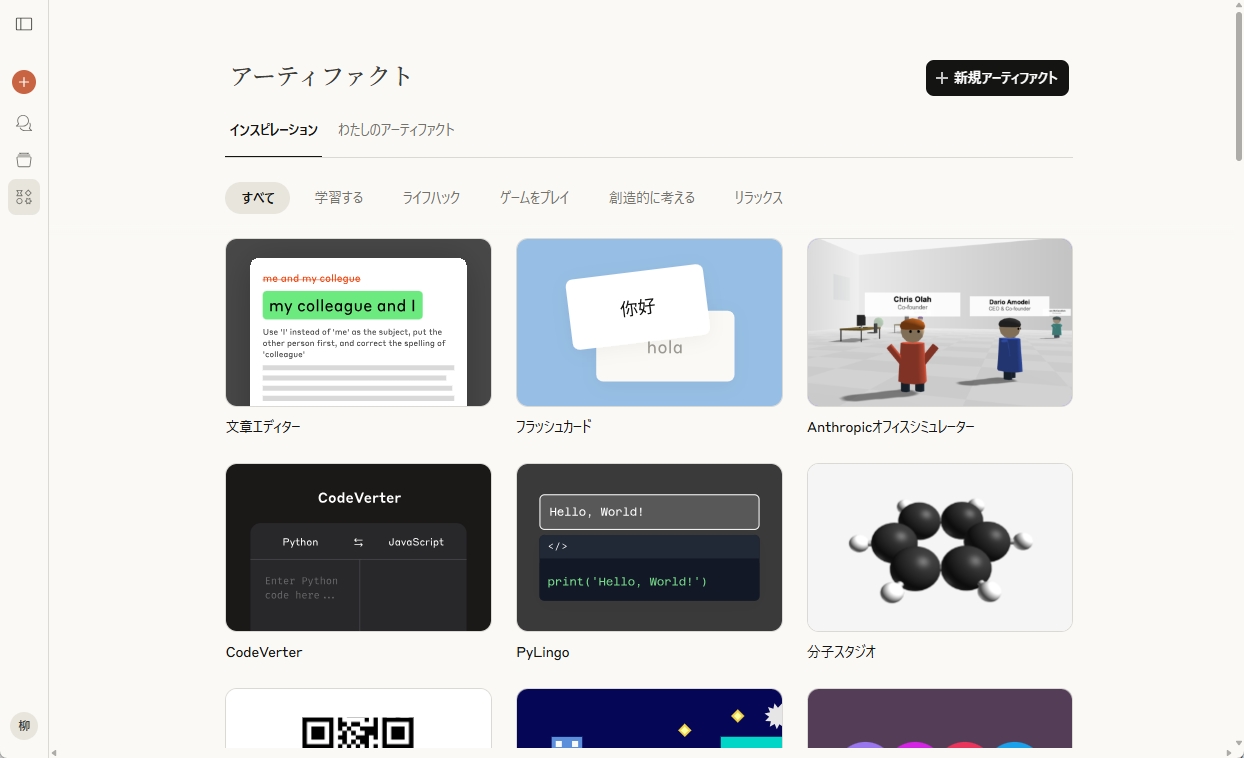Start a new chat with the orange plus icon

pos(24,82)
